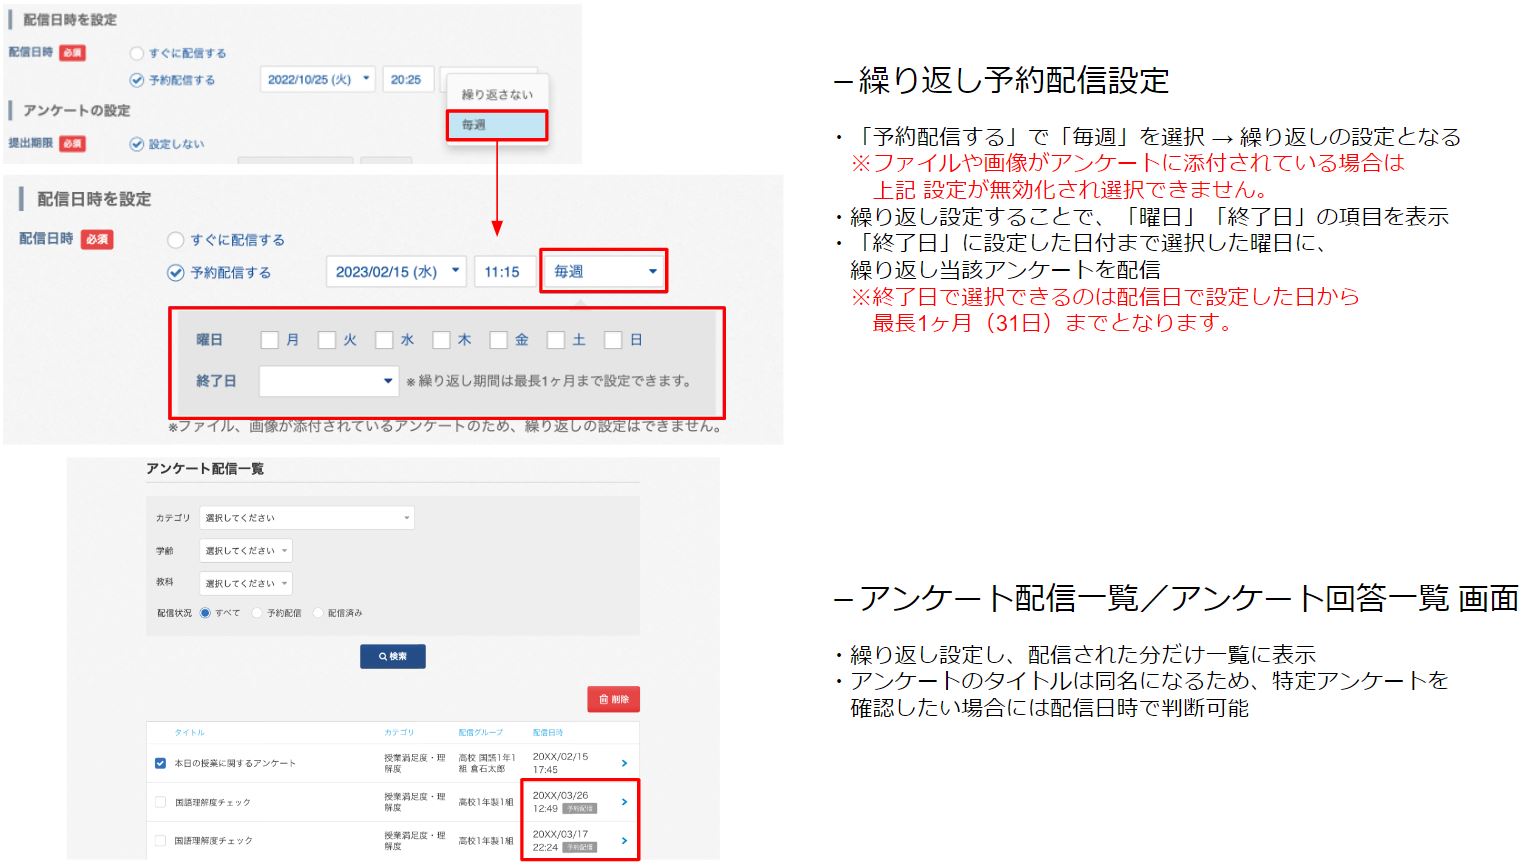Screen dimensions: 1522x865
Task: Open the 学齢 filter dropdown
Action: pyautogui.click(x=246, y=551)
